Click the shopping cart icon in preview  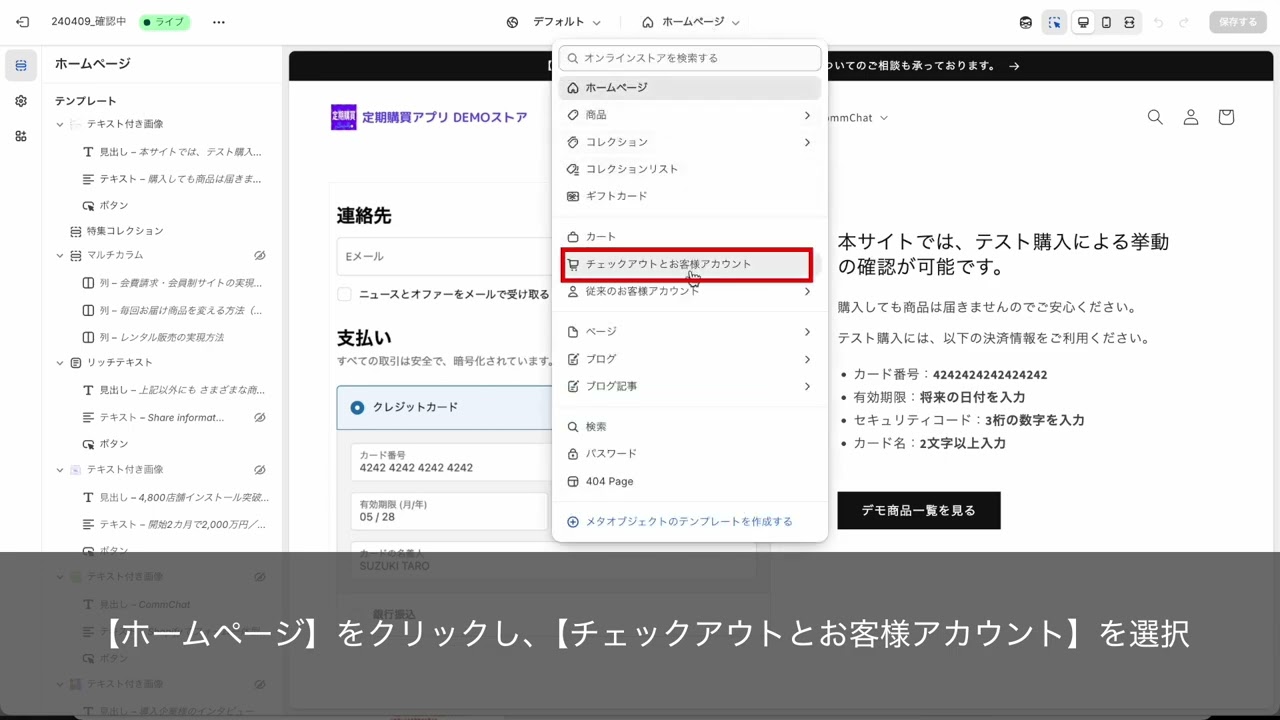[1226, 117]
